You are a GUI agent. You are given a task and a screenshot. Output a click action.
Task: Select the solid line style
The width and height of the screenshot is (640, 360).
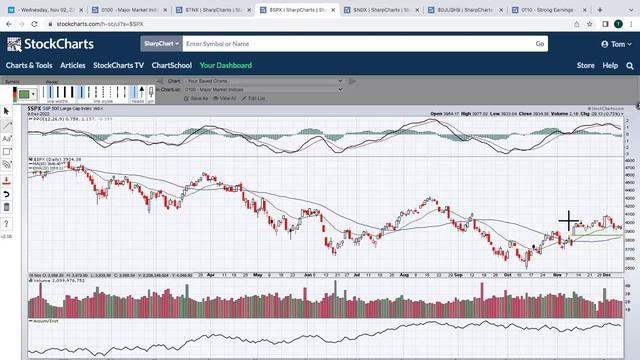[x=81, y=92]
